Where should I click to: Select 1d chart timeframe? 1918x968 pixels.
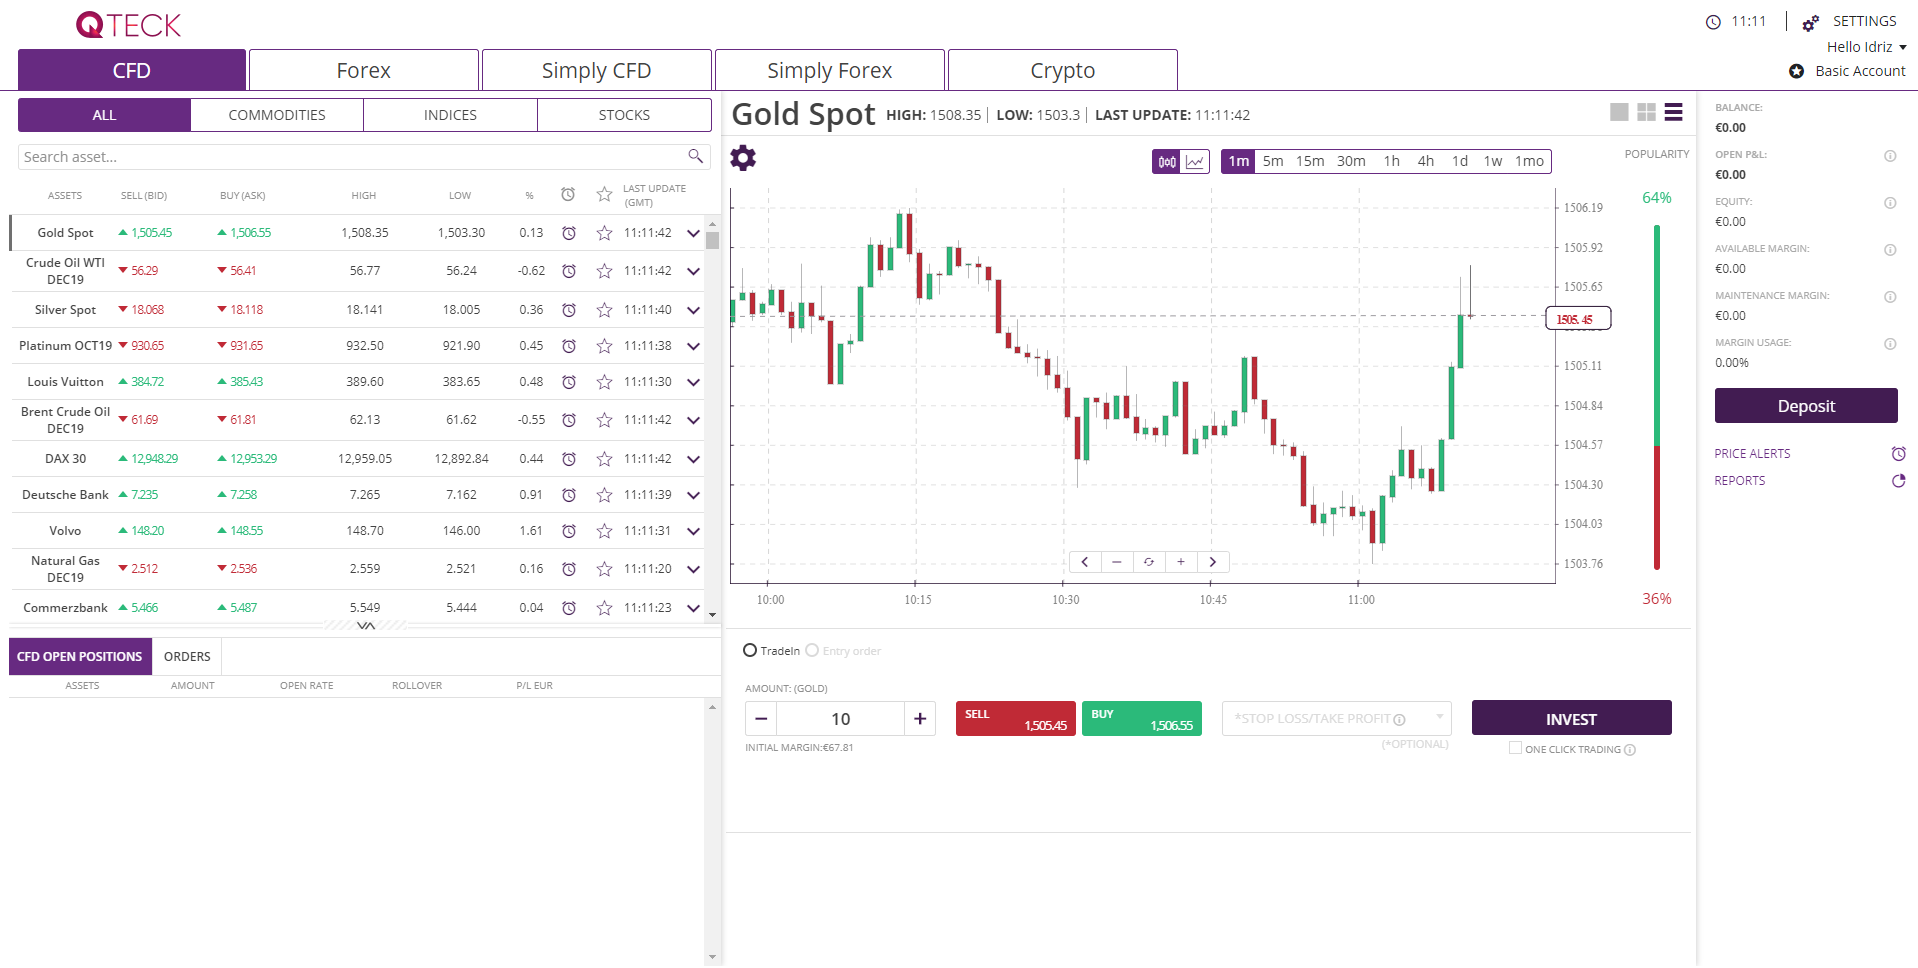[1460, 161]
